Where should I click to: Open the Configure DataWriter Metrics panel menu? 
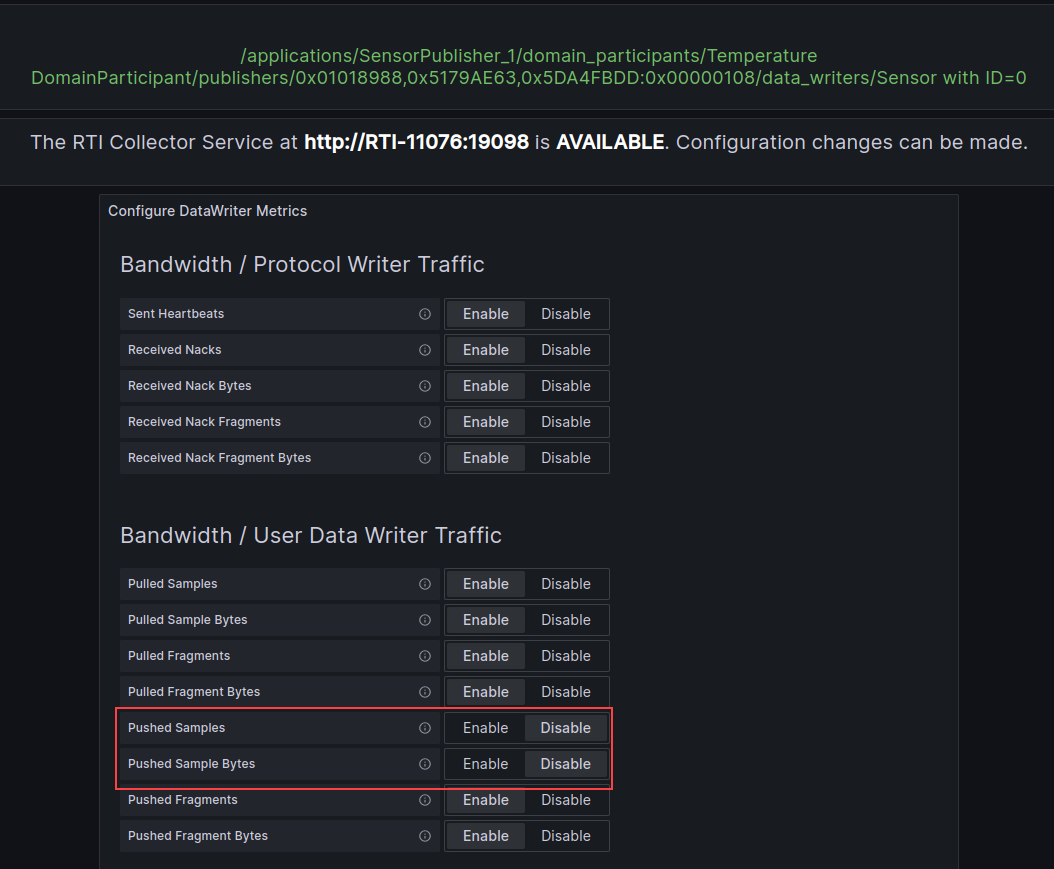(x=207, y=211)
